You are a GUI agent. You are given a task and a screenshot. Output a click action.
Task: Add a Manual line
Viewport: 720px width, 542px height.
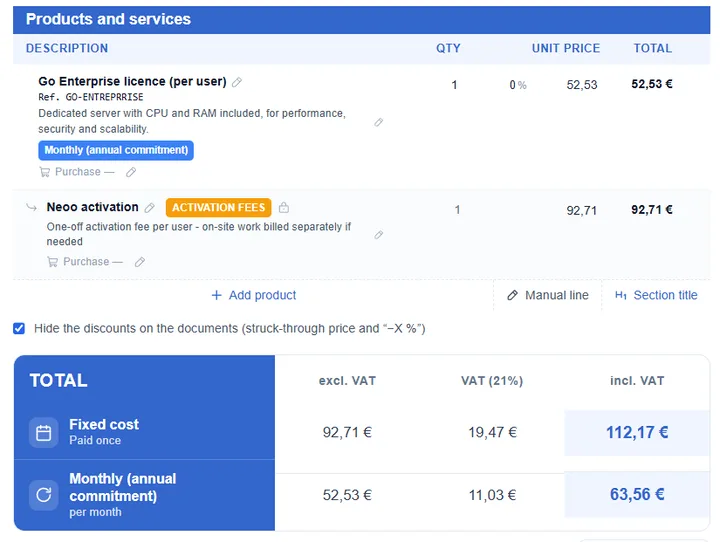pos(548,295)
